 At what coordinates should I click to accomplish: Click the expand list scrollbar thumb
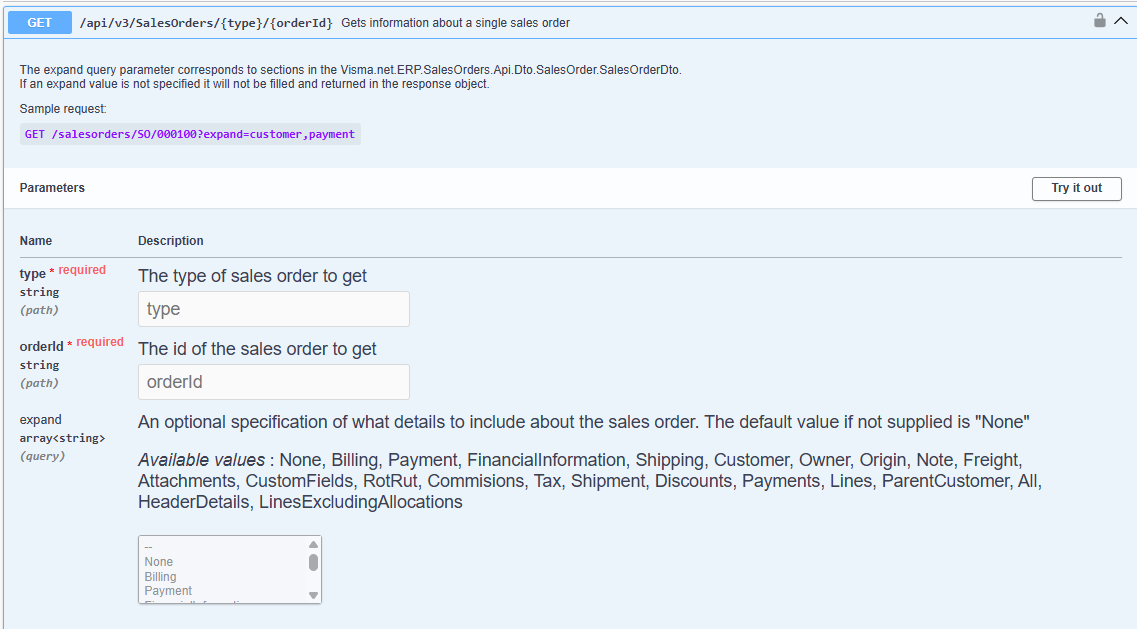[313, 562]
